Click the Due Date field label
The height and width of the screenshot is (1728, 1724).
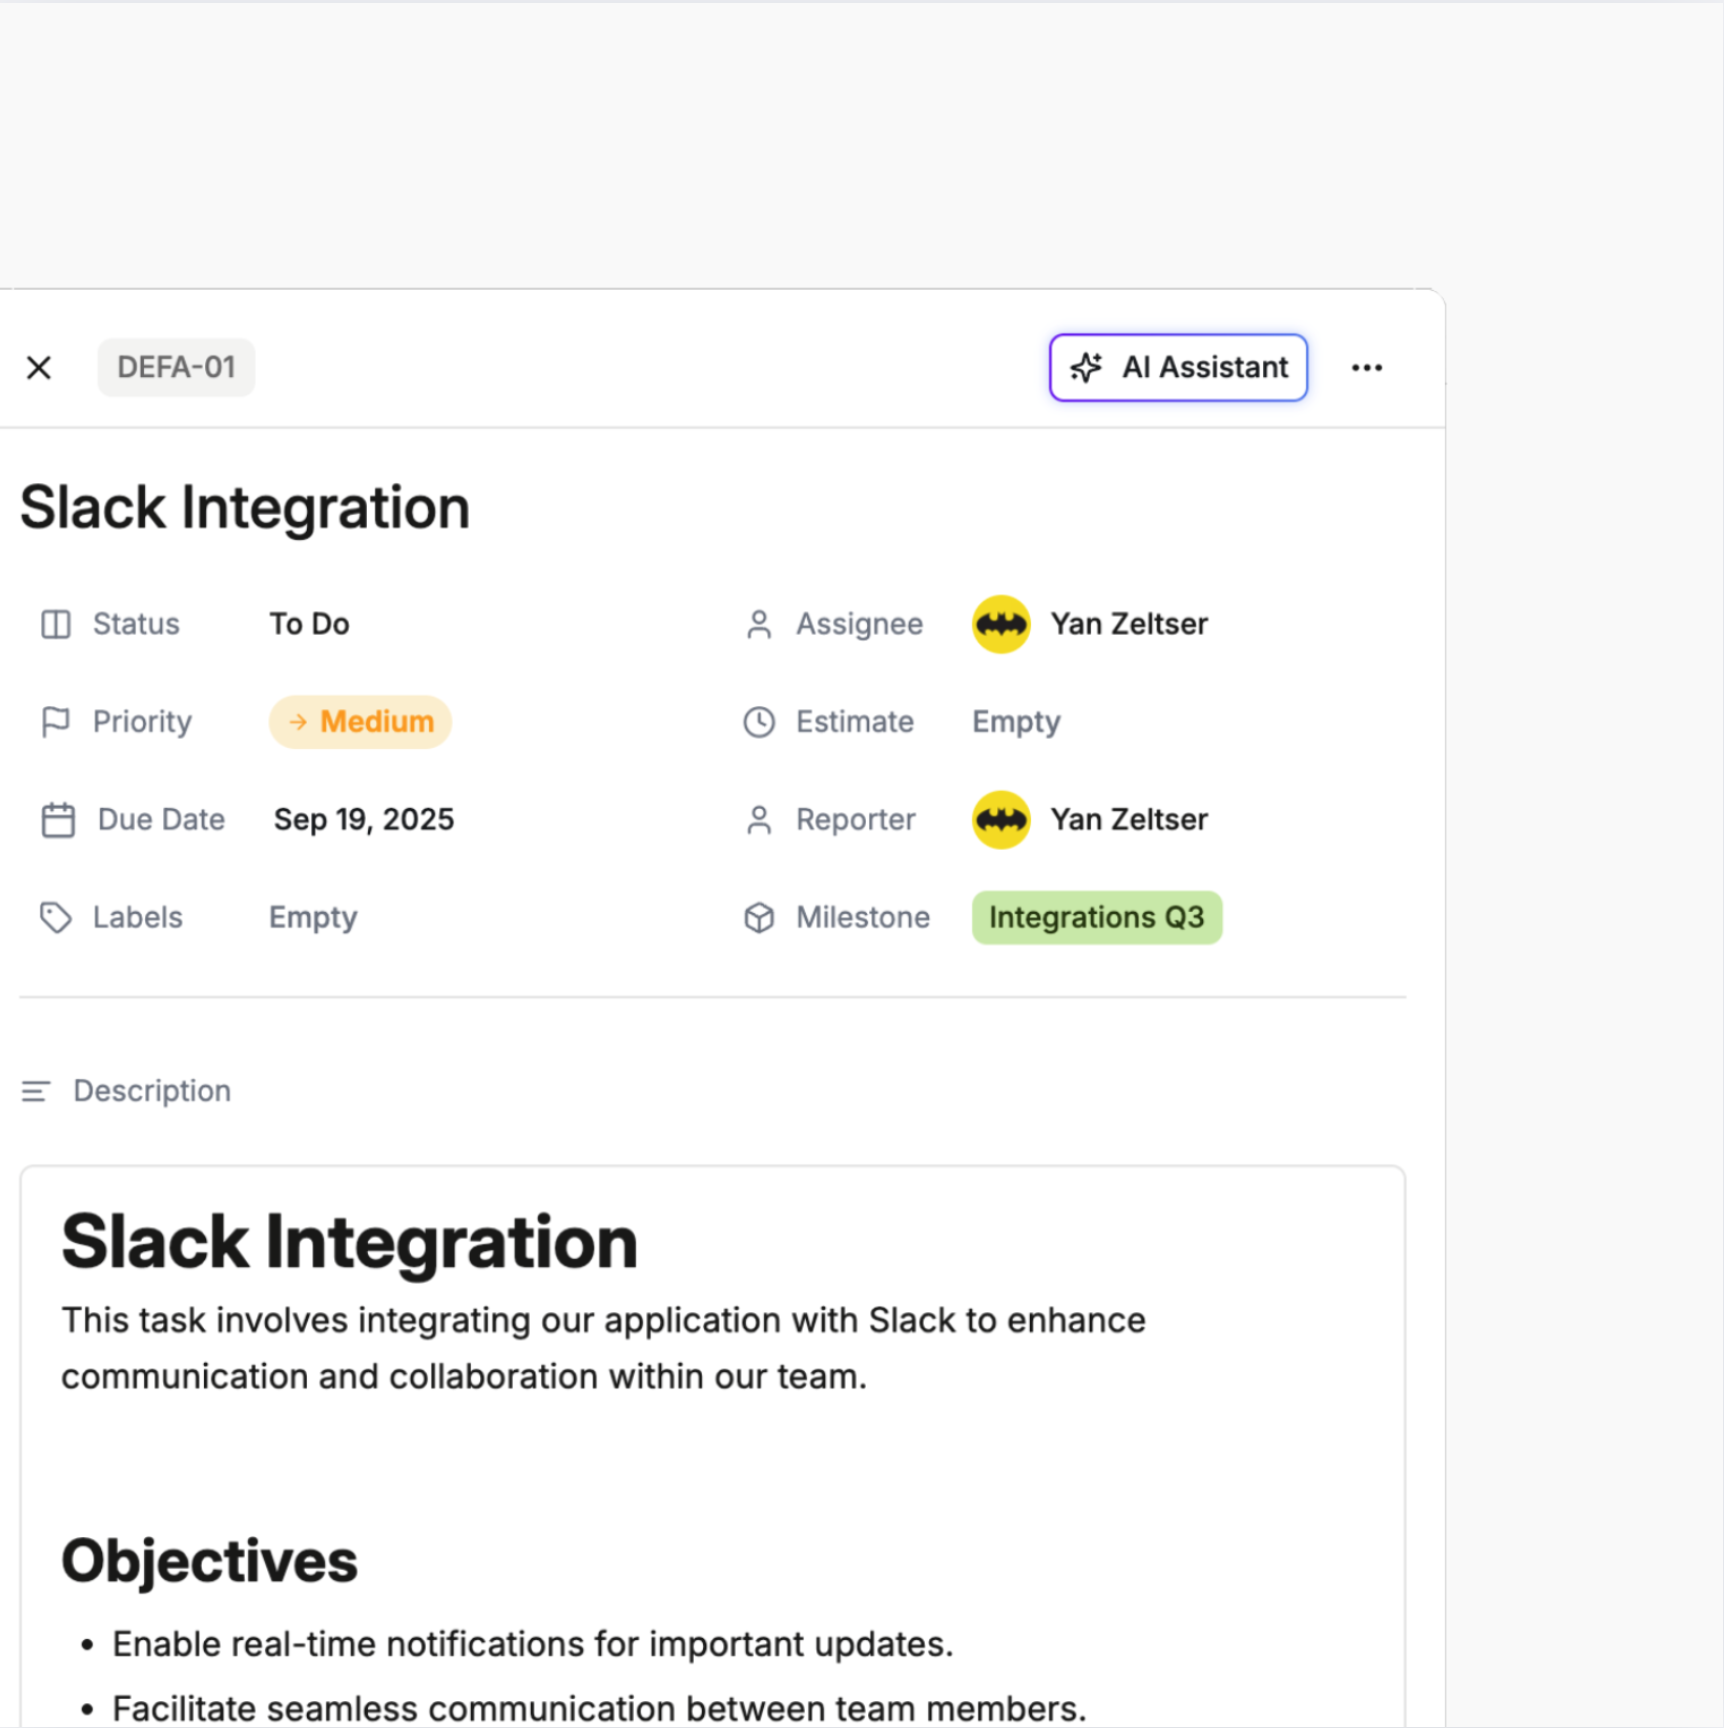pos(161,820)
